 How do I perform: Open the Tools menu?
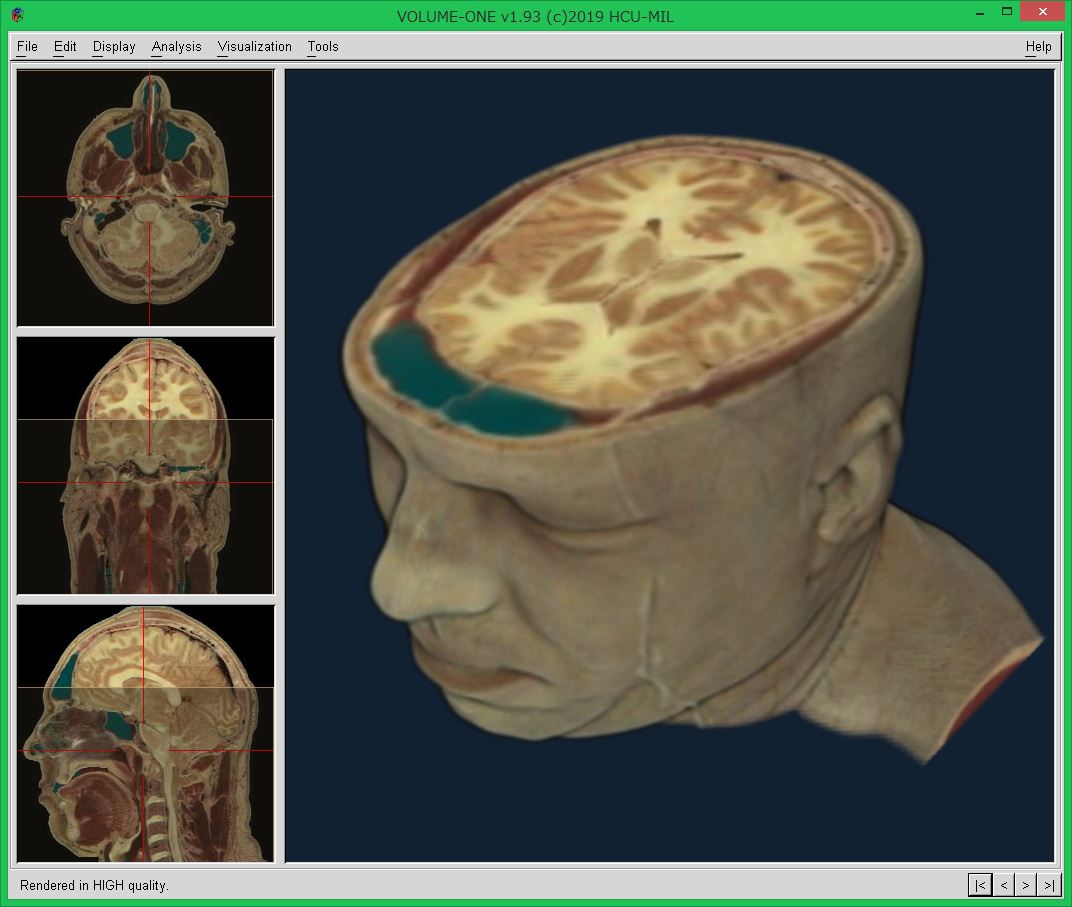click(x=323, y=46)
